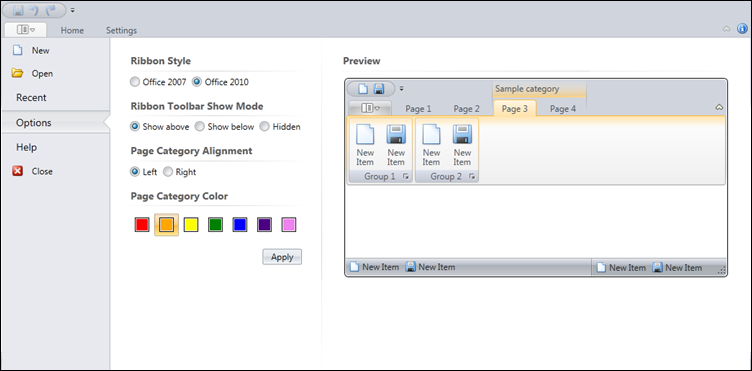Switch to the Settings tab

[x=121, y=30]
